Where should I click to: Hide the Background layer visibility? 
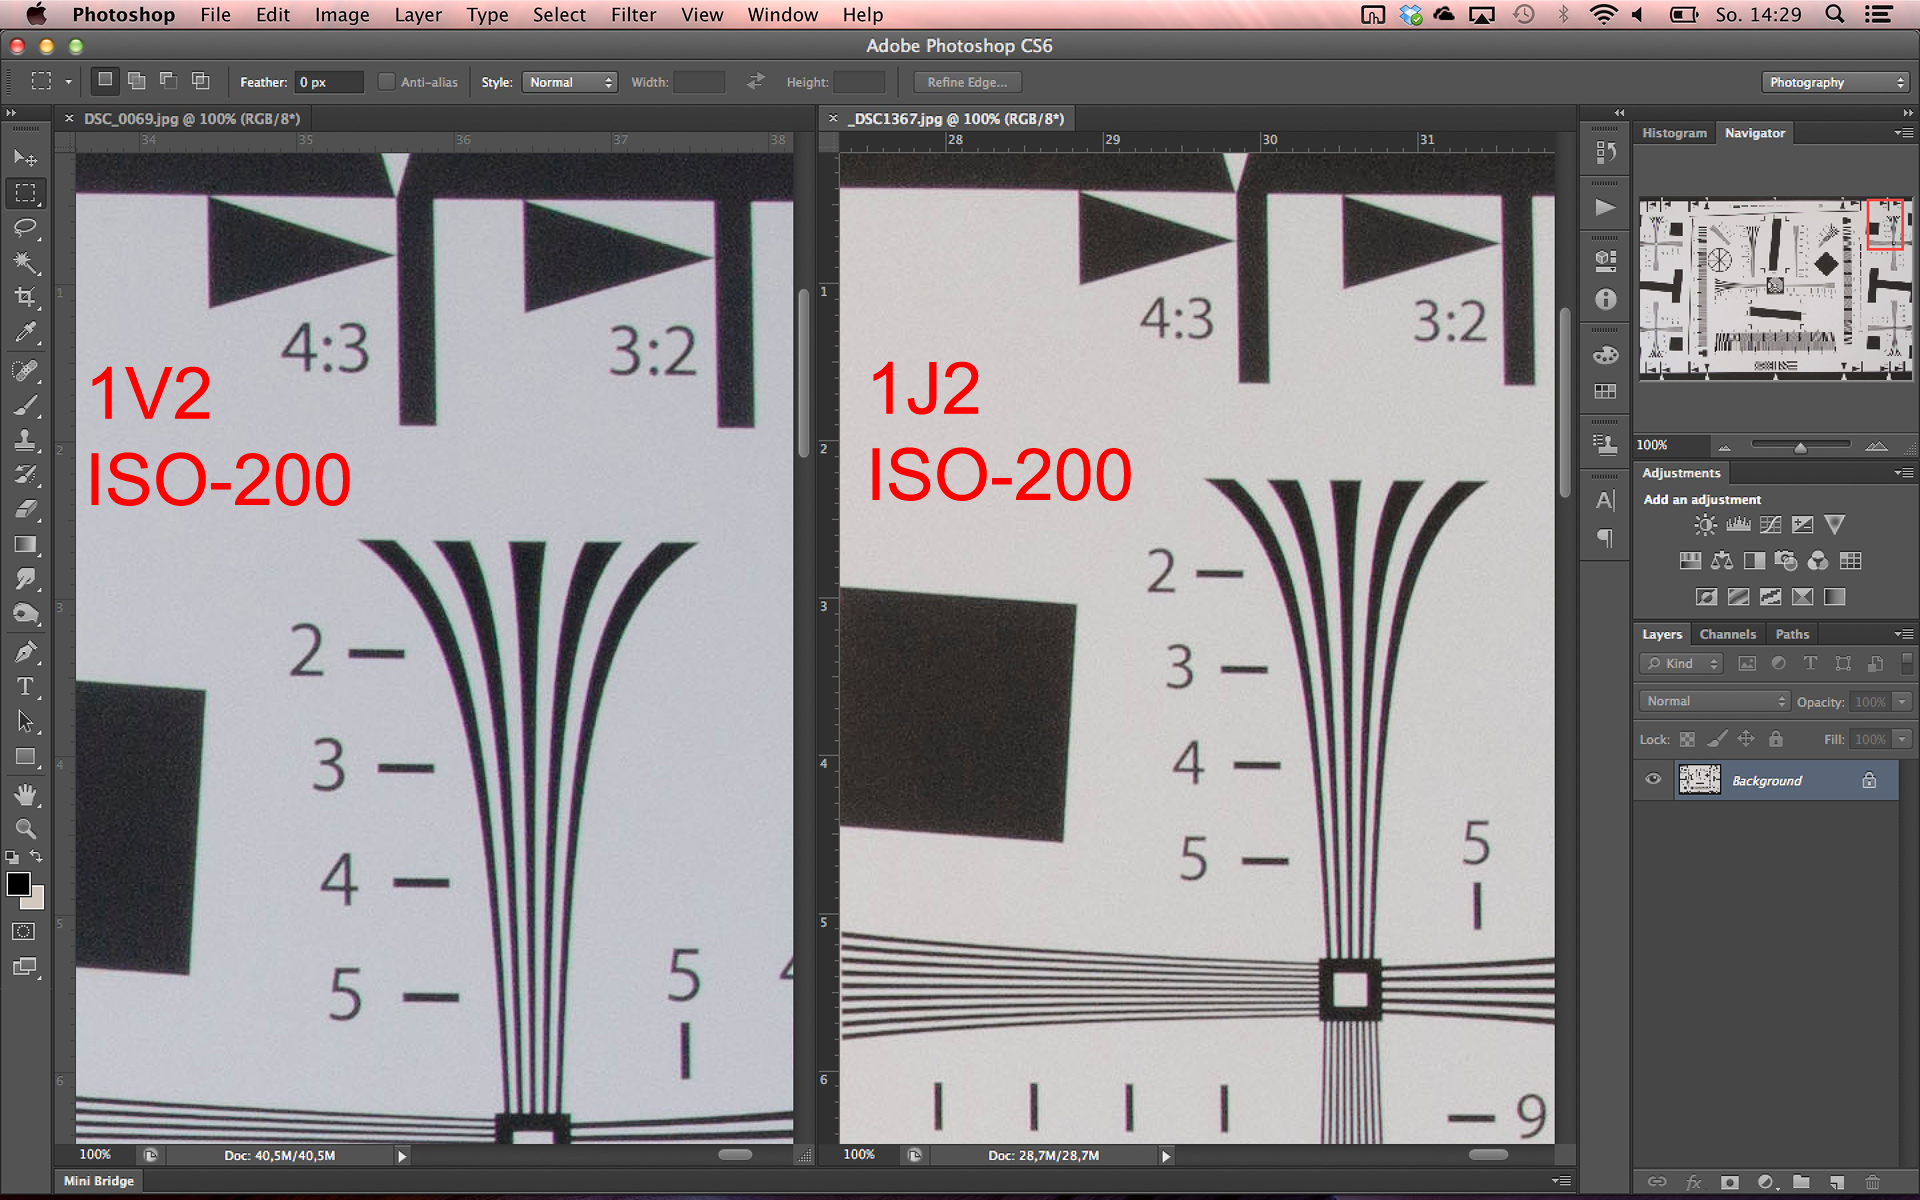click(1653, 780)
